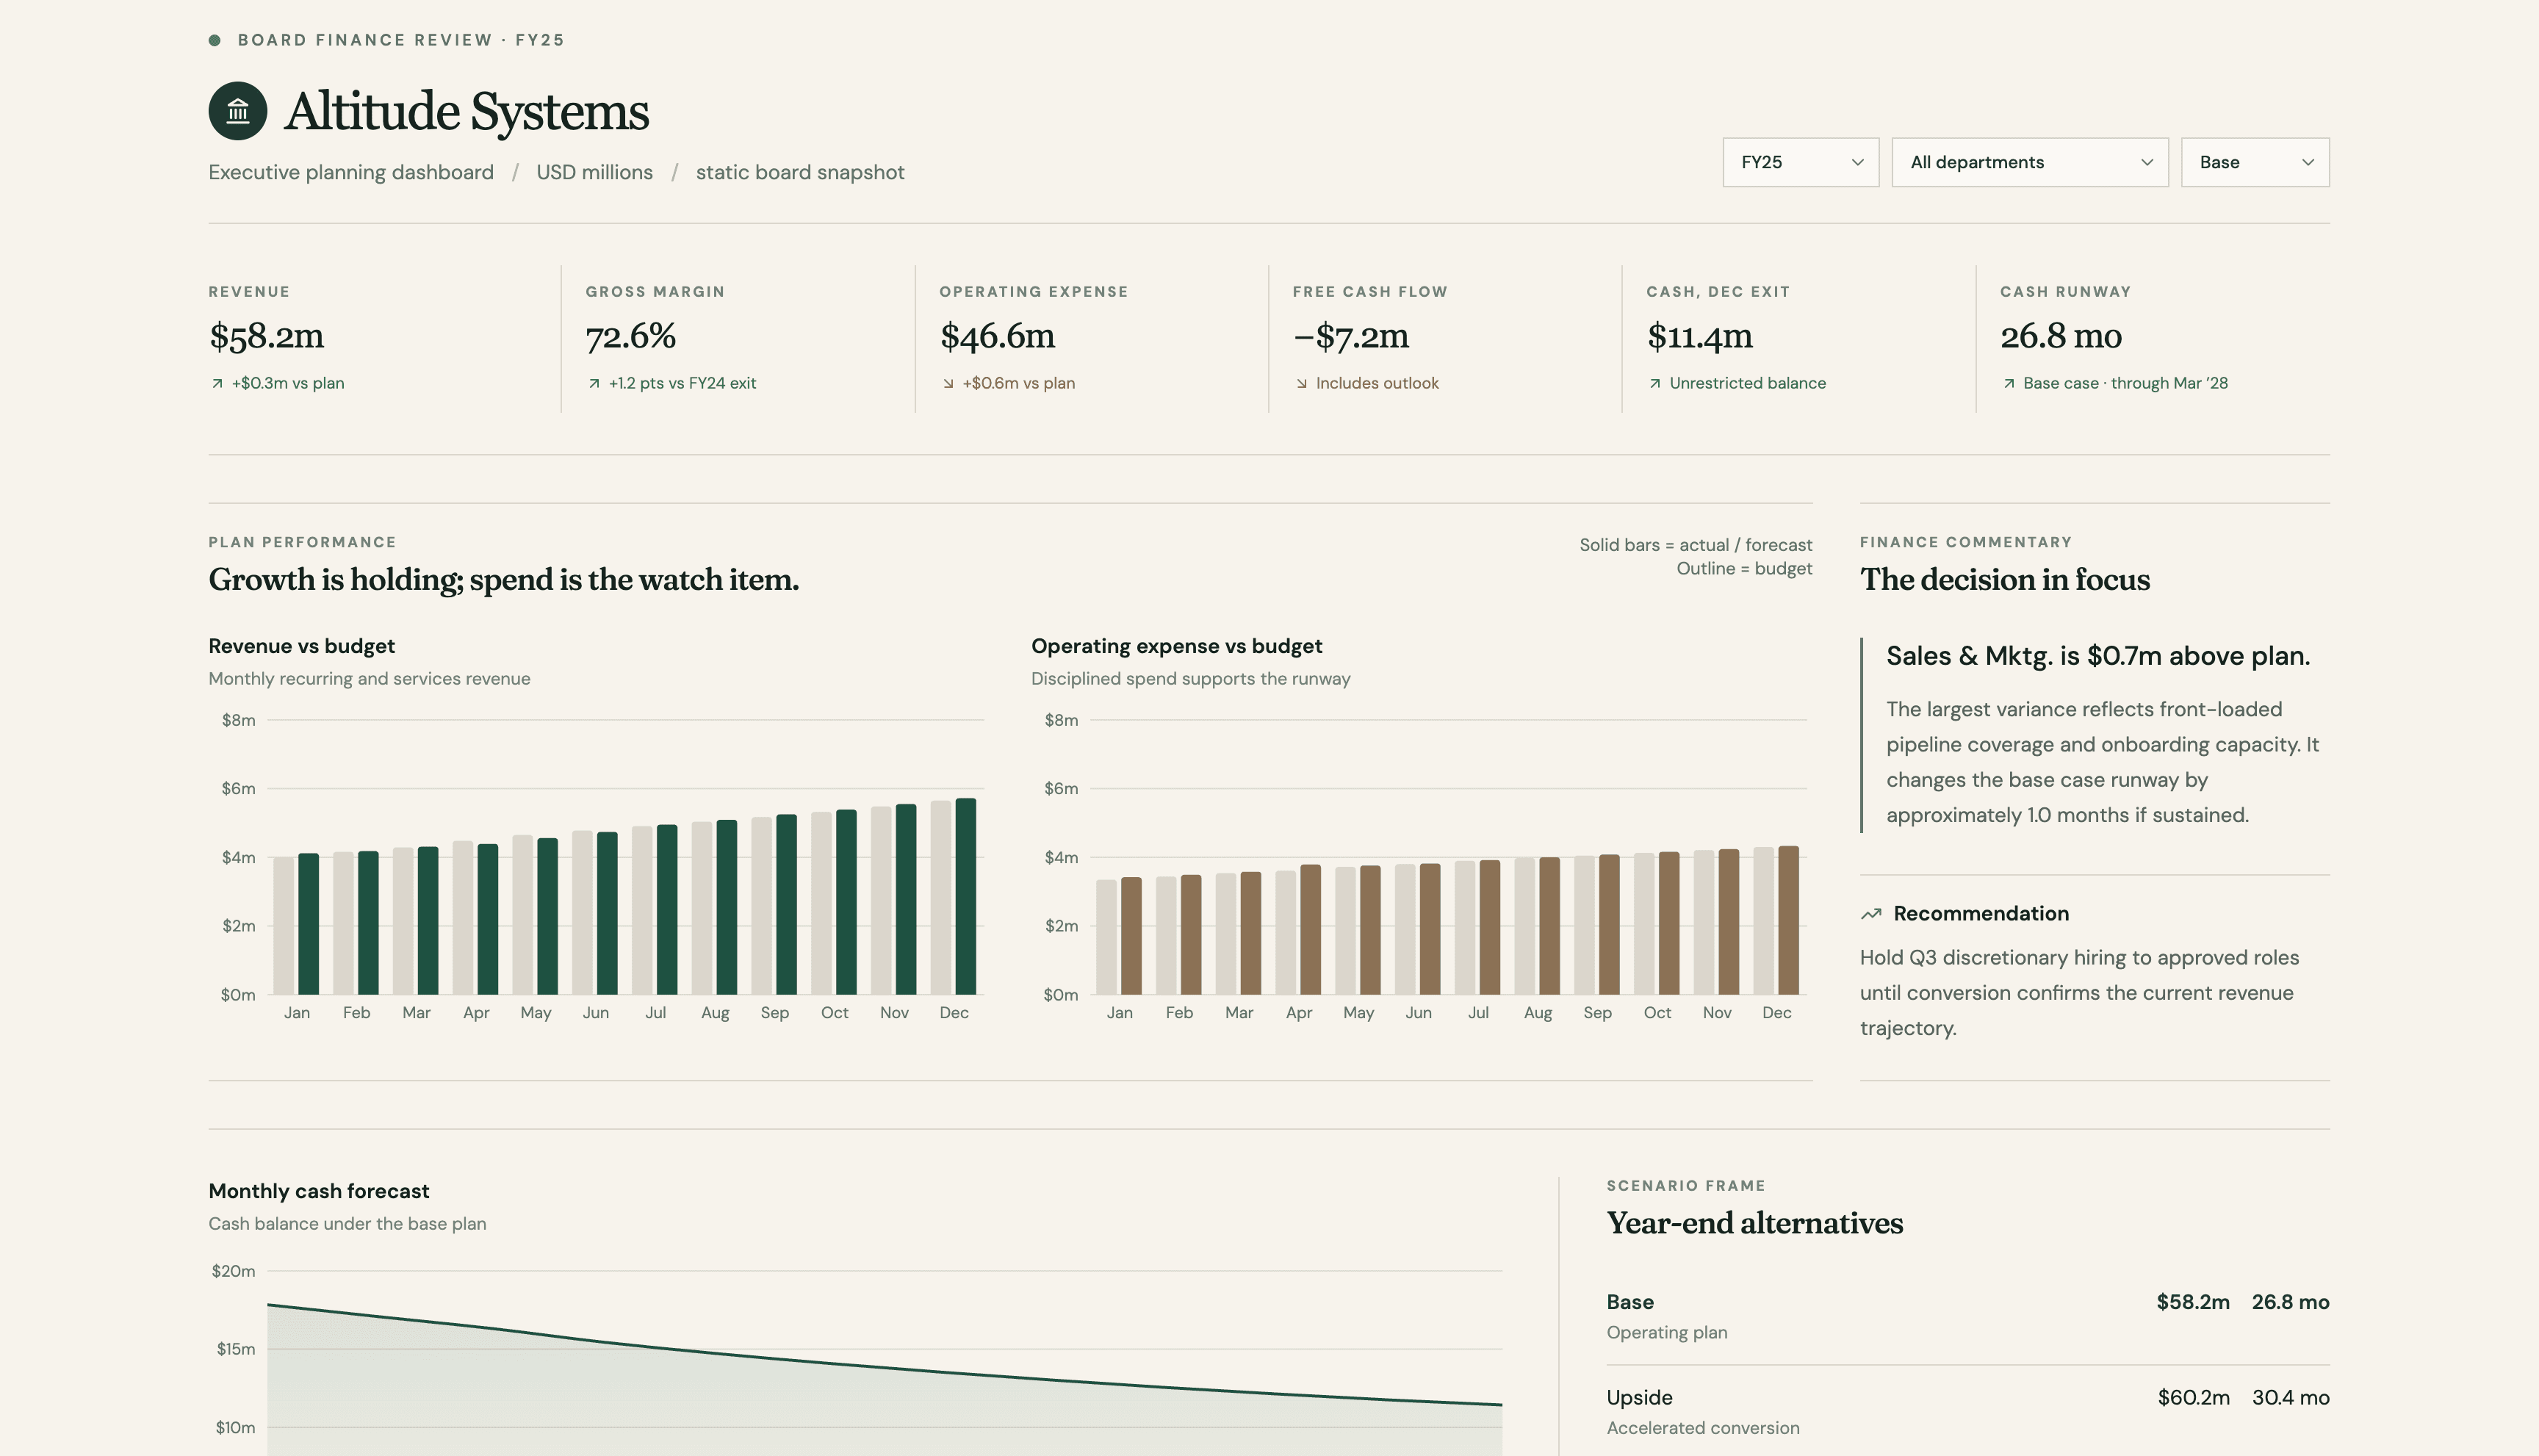Click the Growth is holding headline
Screen dimensions: 2539x1456
point(503,580)
